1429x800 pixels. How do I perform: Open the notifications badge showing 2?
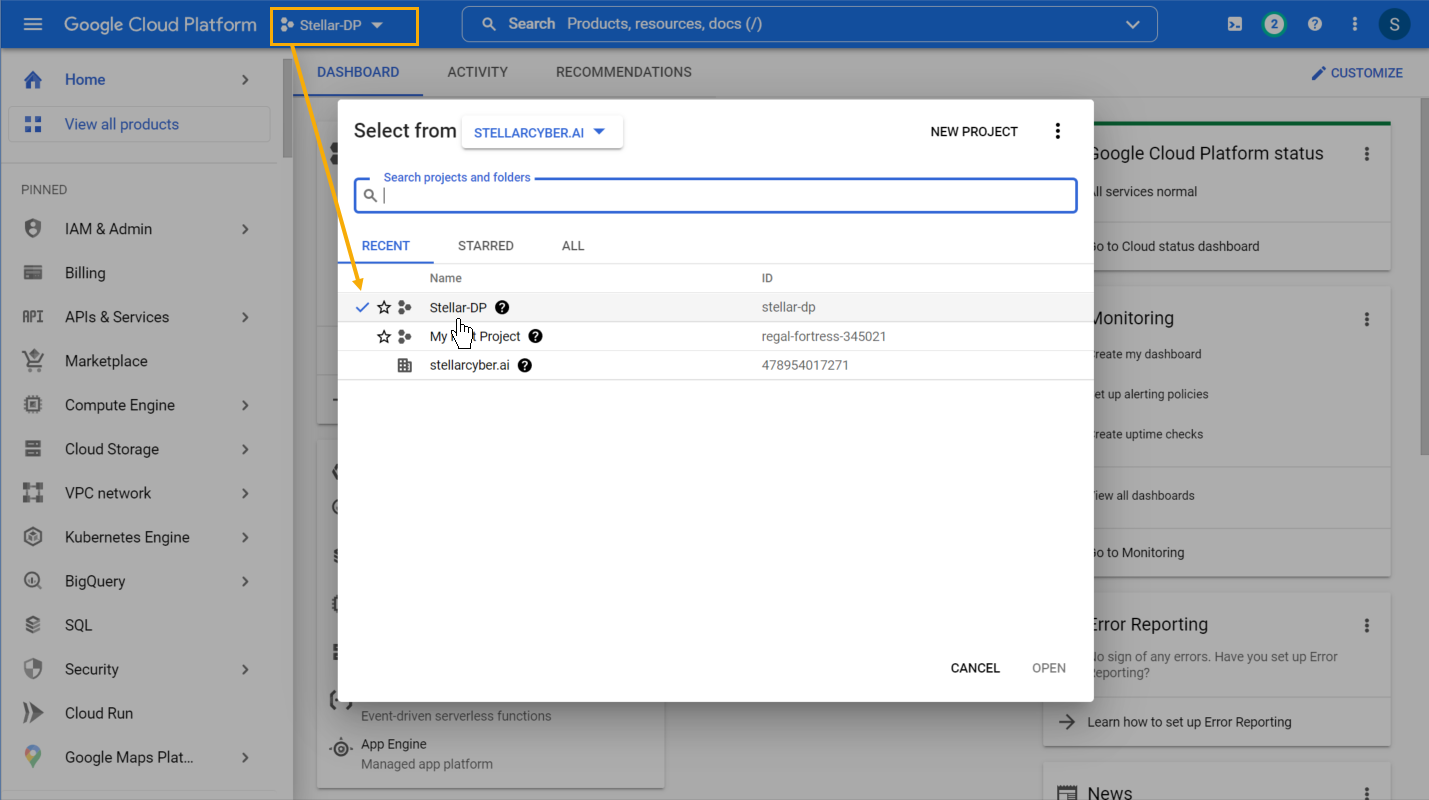coord(1273,24)
